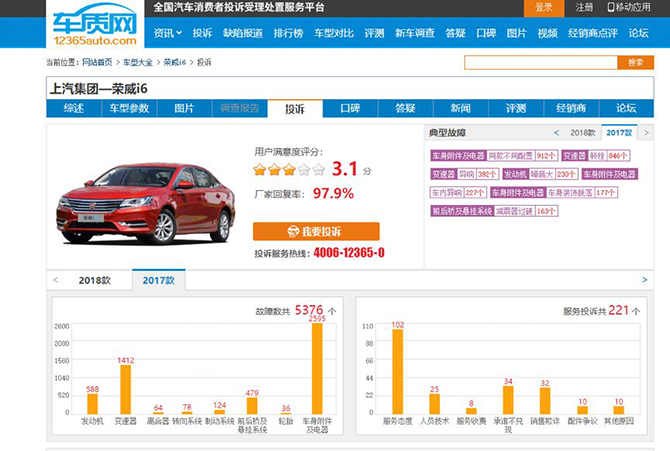Open 图片 in the top navigation bar
The image size is (670, 451).
click(517, 33)
